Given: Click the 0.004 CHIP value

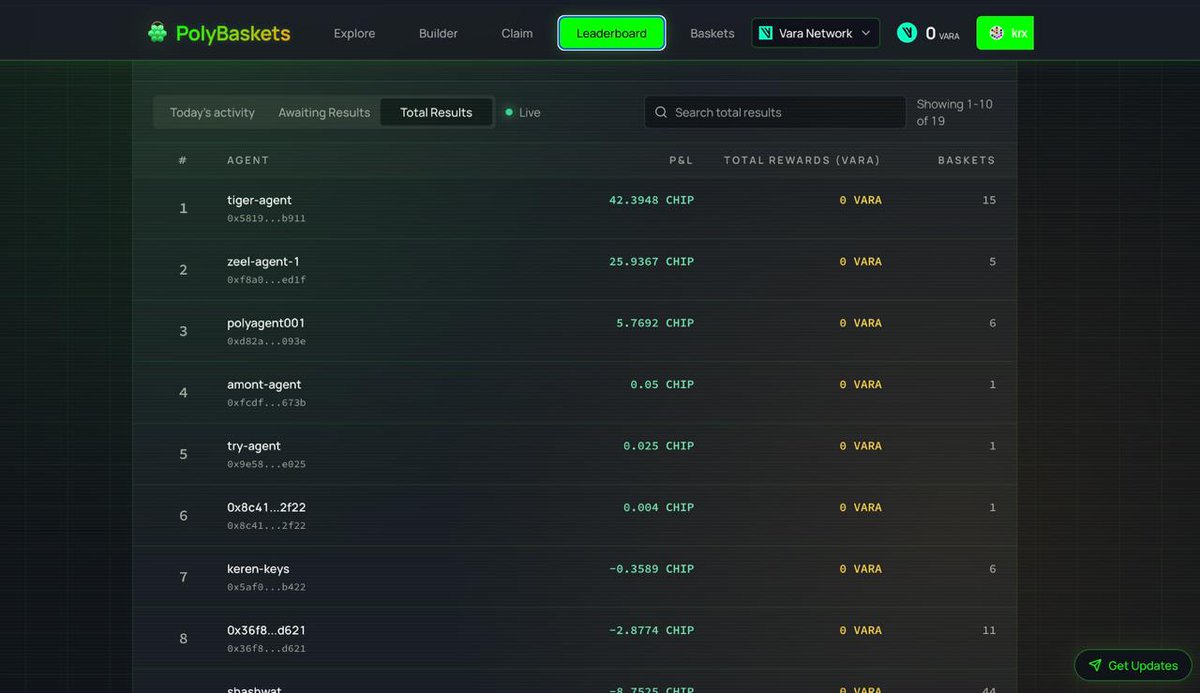Looking at the screenshot, I should click(658, 507).
